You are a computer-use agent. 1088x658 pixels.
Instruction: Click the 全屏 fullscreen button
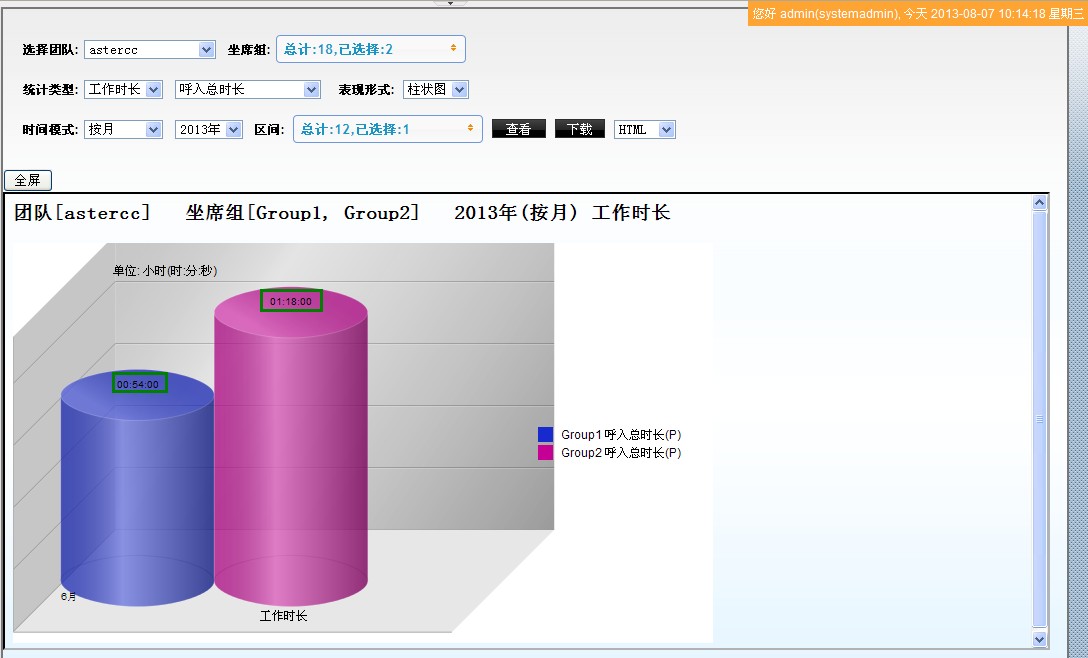(28, 180)
